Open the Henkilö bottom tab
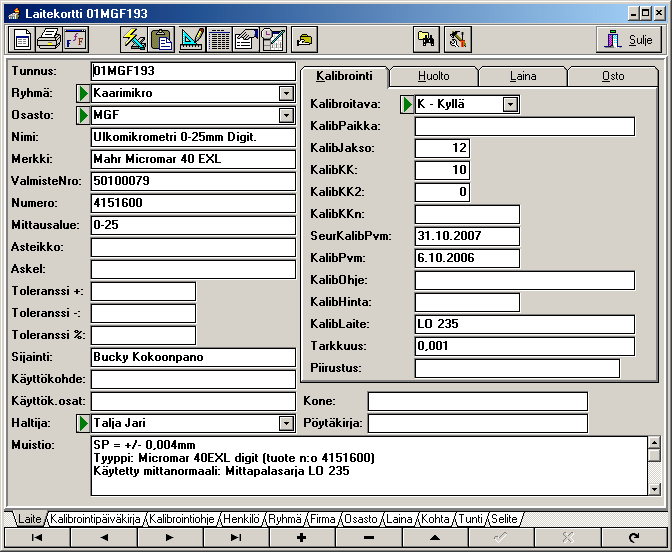 (x=242, y=519)
